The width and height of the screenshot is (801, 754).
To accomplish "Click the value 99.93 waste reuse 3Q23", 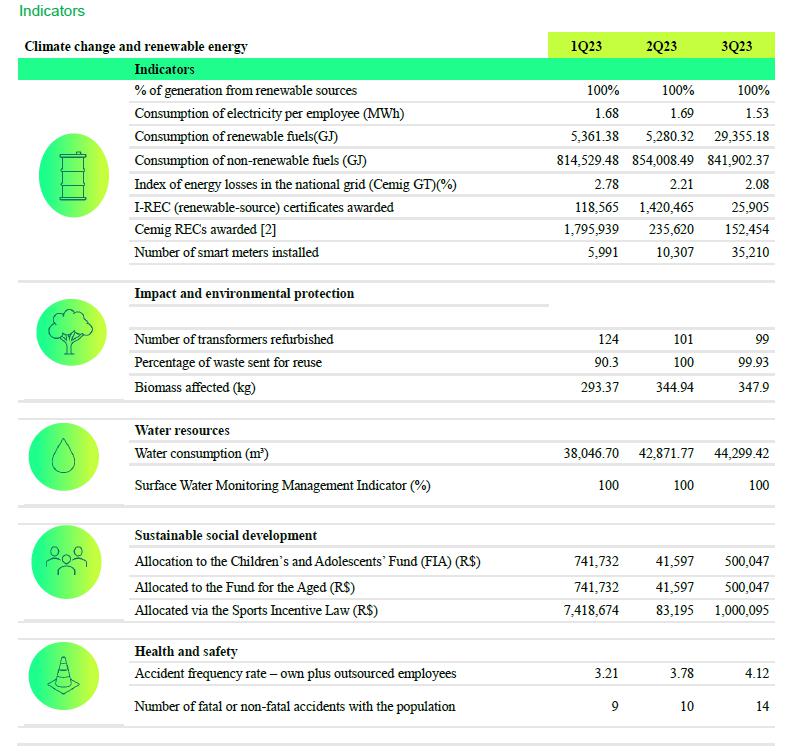I will point(753,363).
